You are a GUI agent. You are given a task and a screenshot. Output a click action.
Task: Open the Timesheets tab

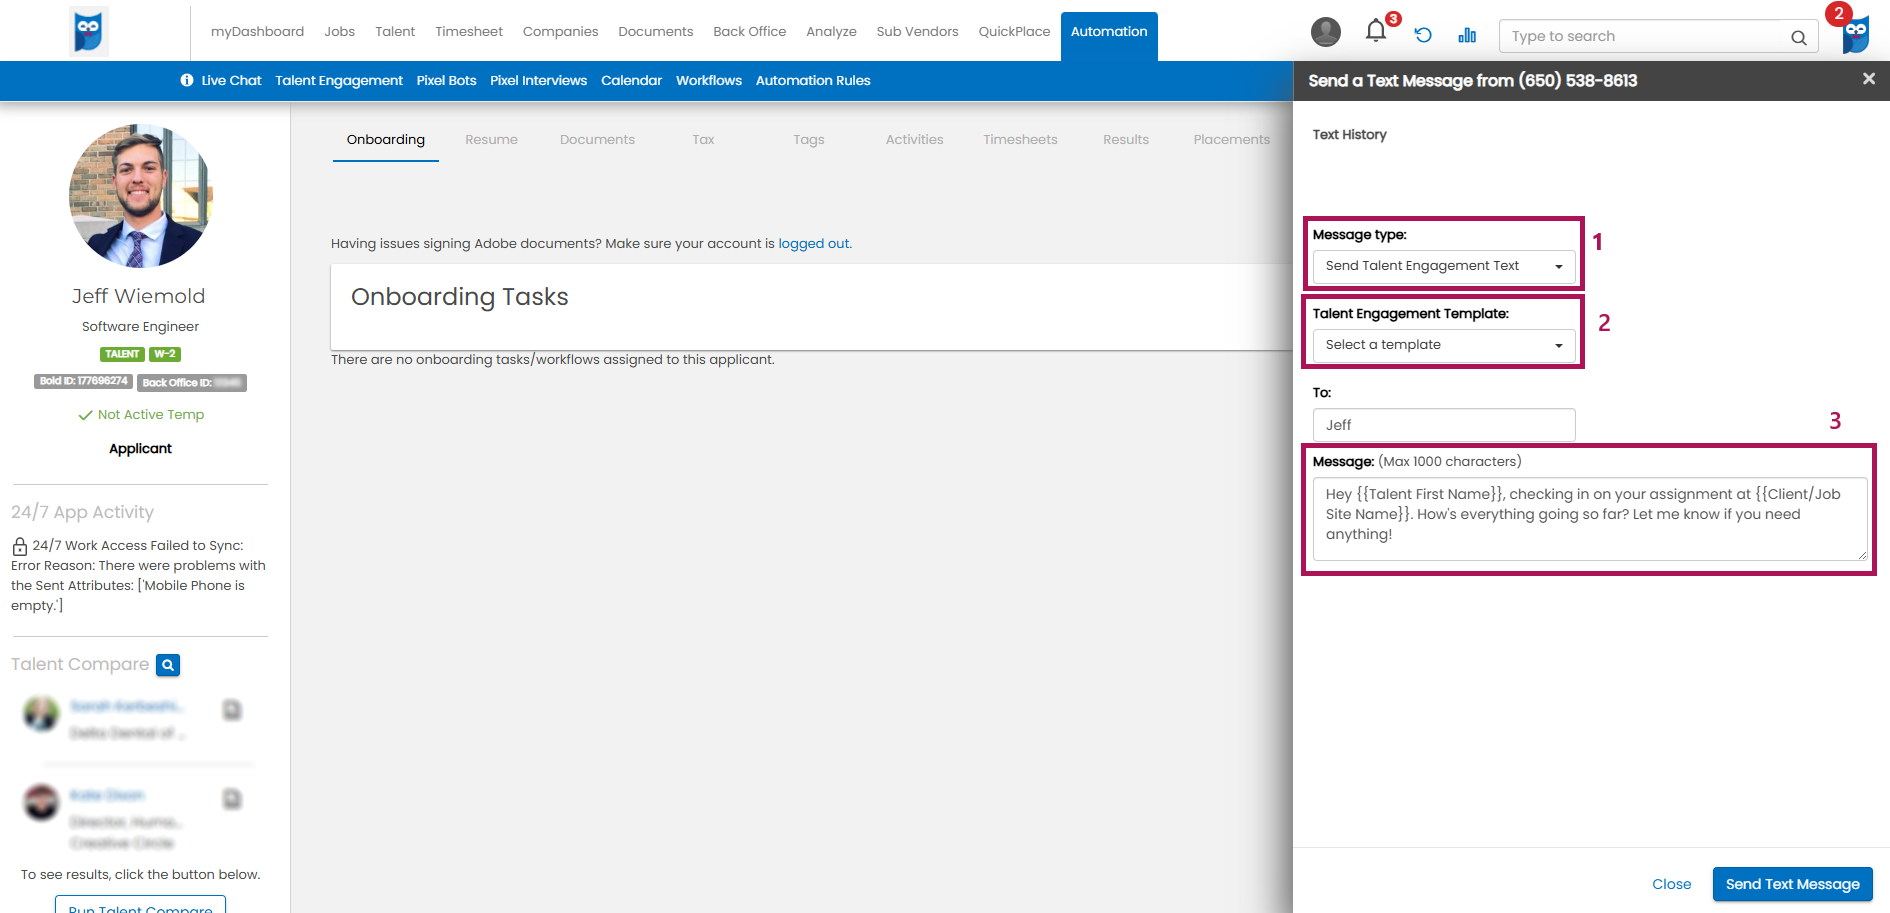(1020, 140)
